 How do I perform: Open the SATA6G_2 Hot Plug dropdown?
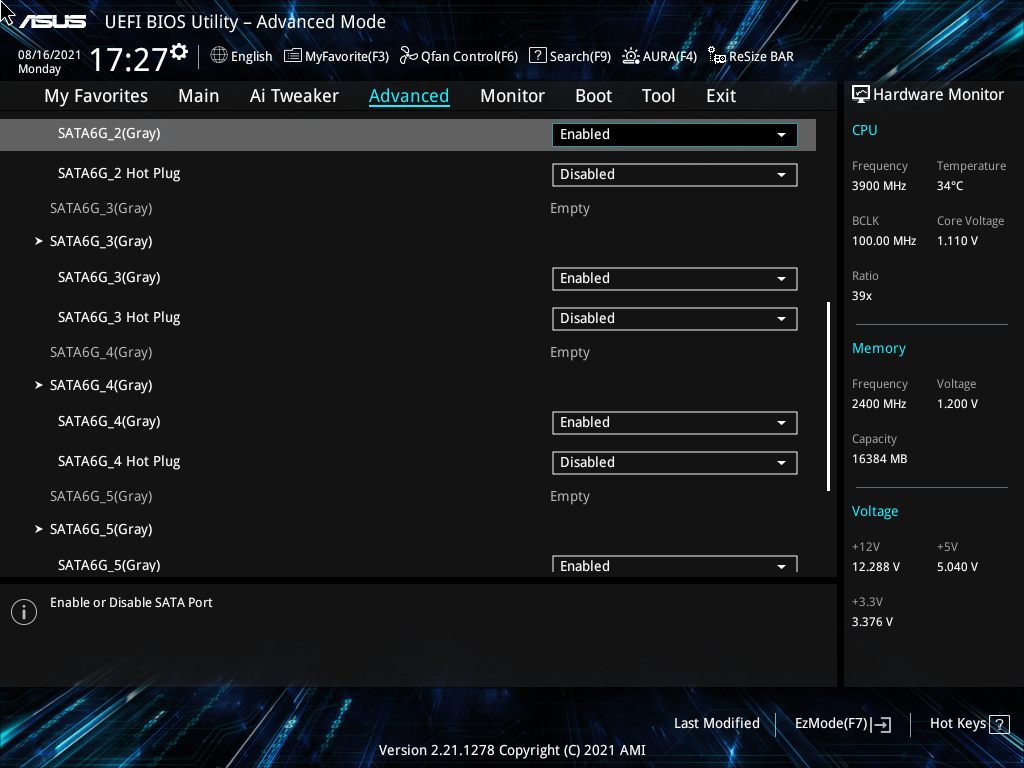675,174
